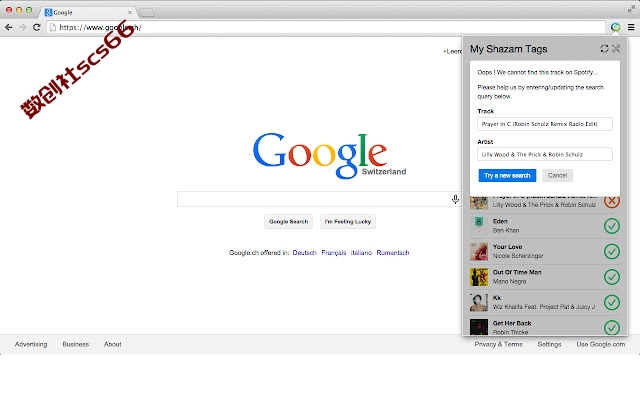The image size is (640, 400).
Task: Click the green check next to Get Her Back
Action: pos(612,327)
